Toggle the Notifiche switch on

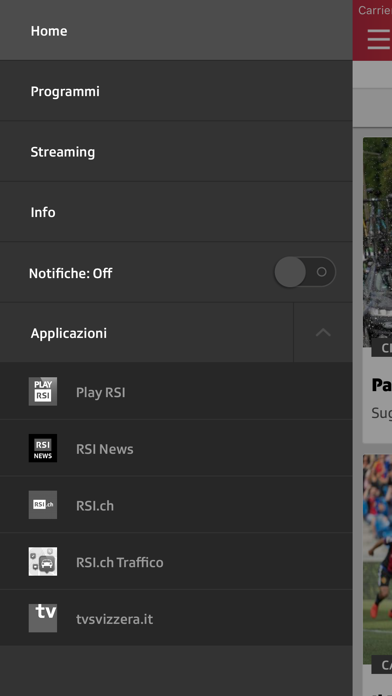pyautogui.click(x=305, y=272)
